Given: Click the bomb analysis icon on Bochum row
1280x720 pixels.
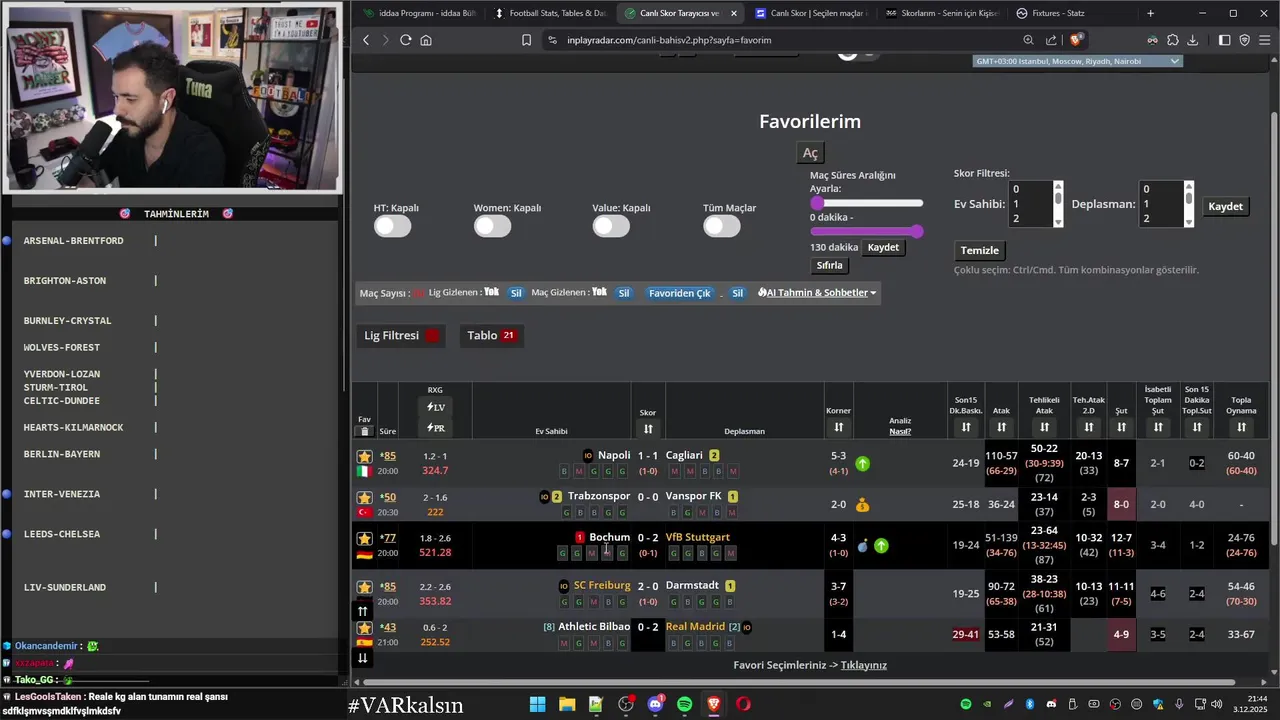Looking at the screenshot, I should (862, 546).
